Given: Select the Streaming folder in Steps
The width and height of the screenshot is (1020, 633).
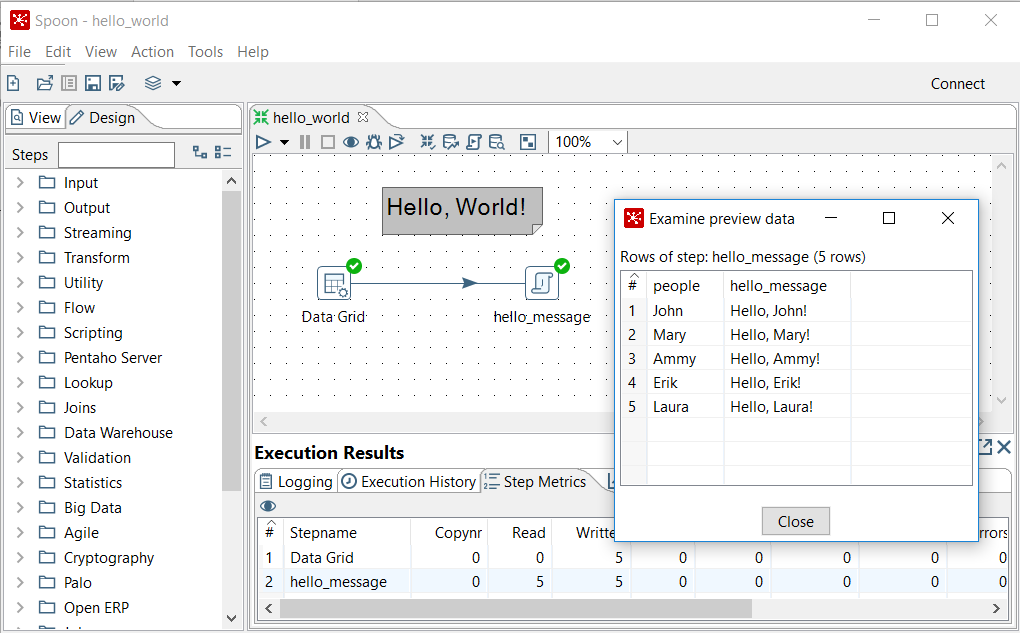Looking at the screenshot, I should click(x=97, y=233).
